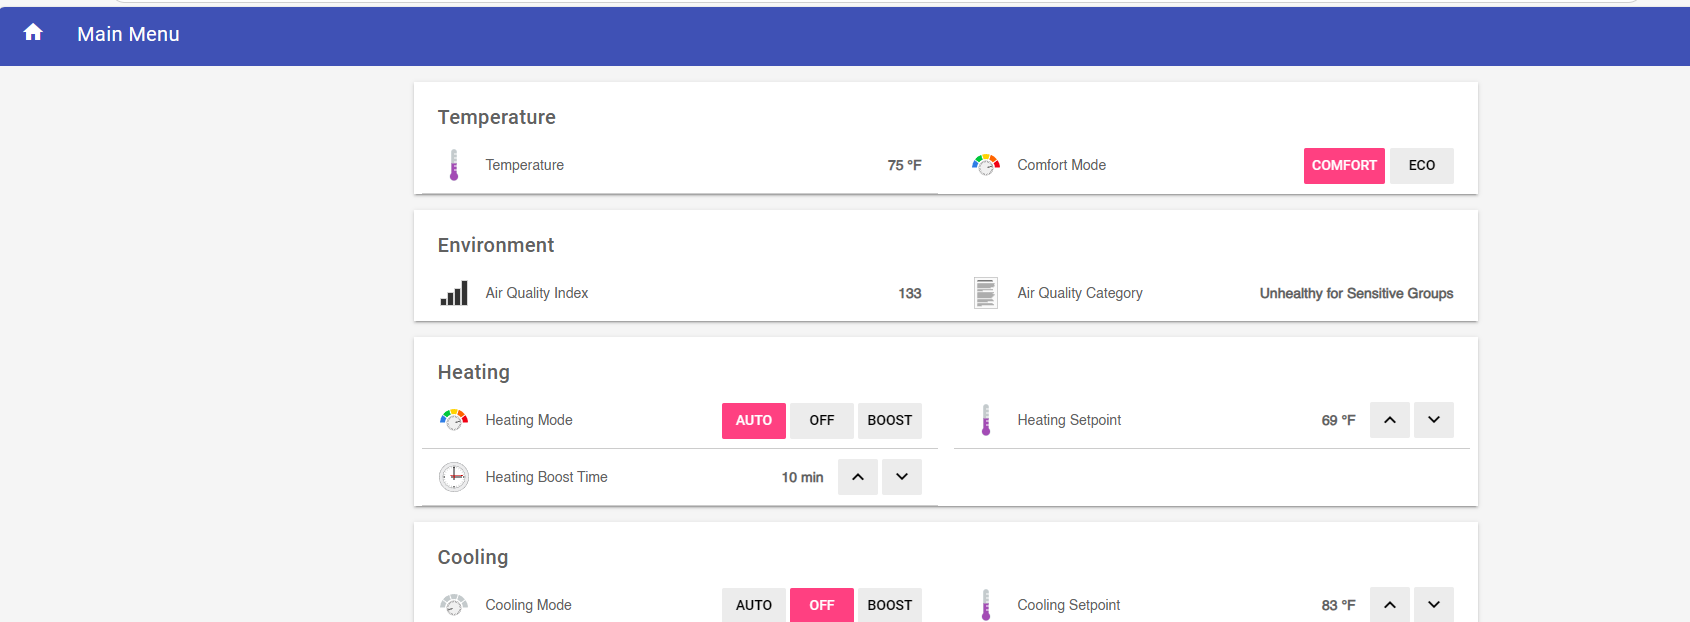Switch Comfort Mode to ECO
Screen dimensions: 1690x622
point(1421,166)
